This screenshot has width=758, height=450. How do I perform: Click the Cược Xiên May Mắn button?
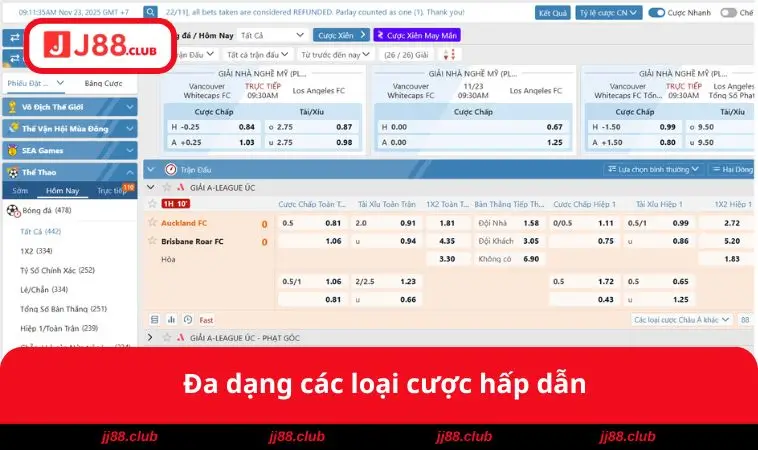[x=417, y=35]
